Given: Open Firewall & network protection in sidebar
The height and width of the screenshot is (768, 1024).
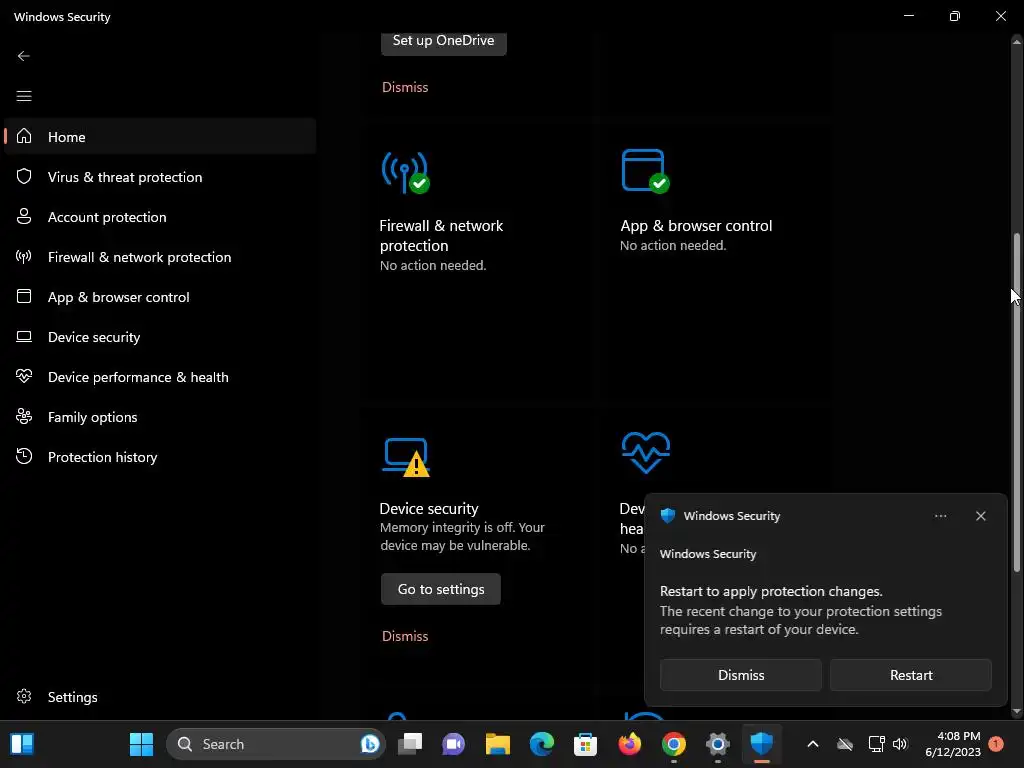Looking at the screenshot, I should [x=160, y=257].
